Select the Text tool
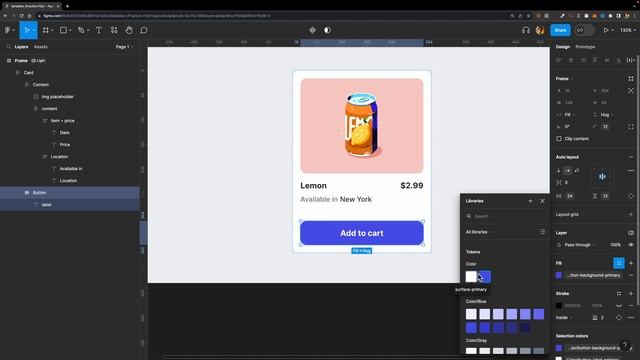Viewport: 640px width, 360px height. pos(99,30)
